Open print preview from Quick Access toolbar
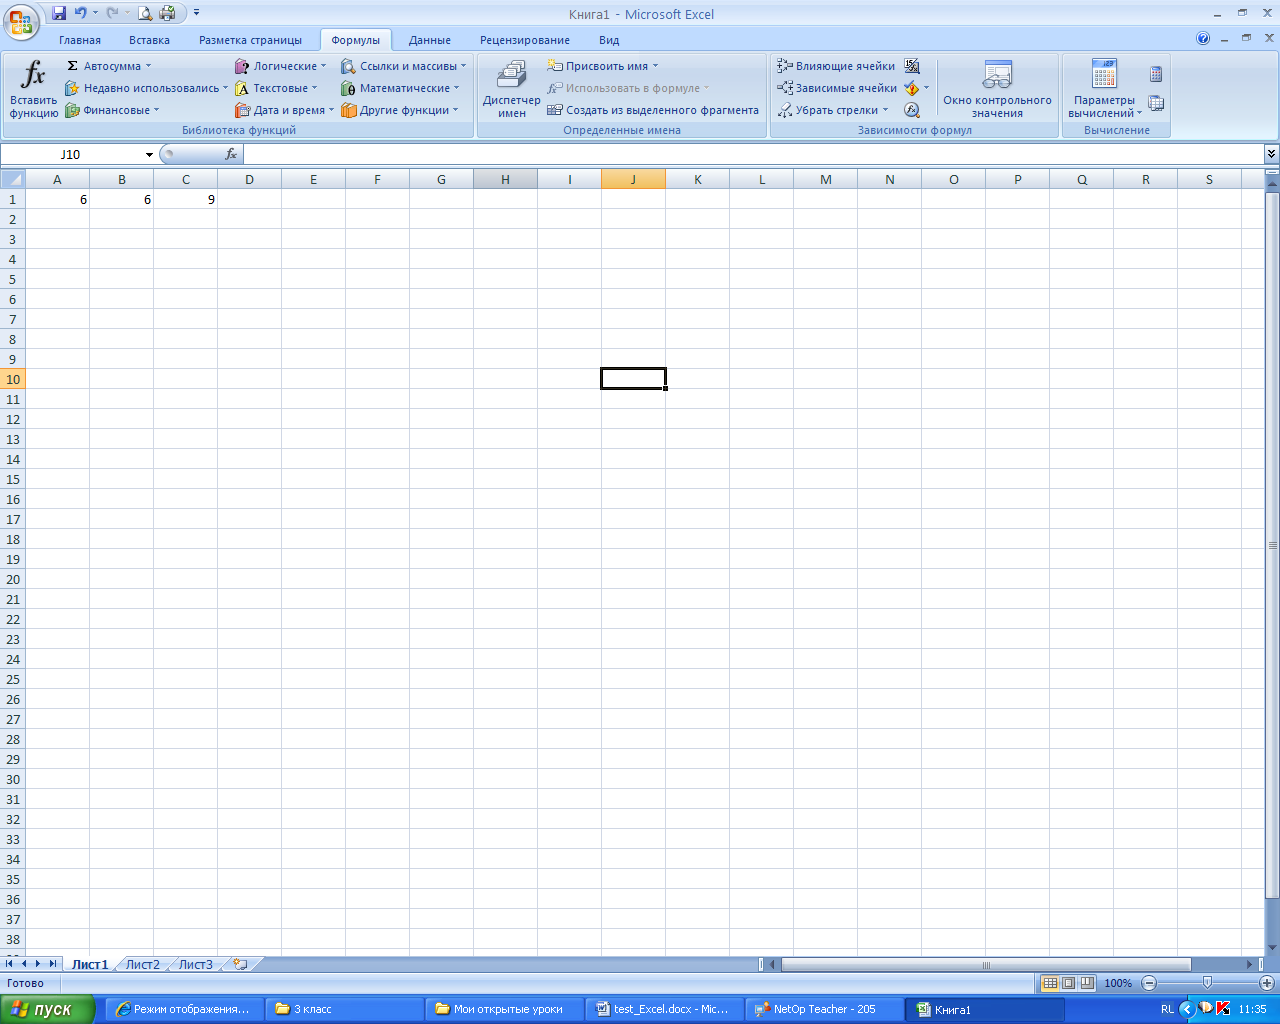The width and height of the screenshot is (1280, 1024). pyautogui.click(x=145, y=13)
